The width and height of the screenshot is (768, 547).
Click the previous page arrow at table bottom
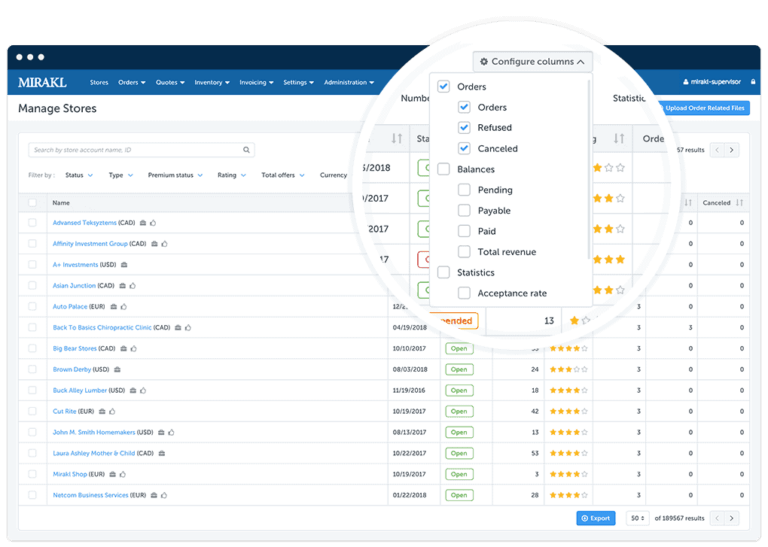click(x=715, y=518)
